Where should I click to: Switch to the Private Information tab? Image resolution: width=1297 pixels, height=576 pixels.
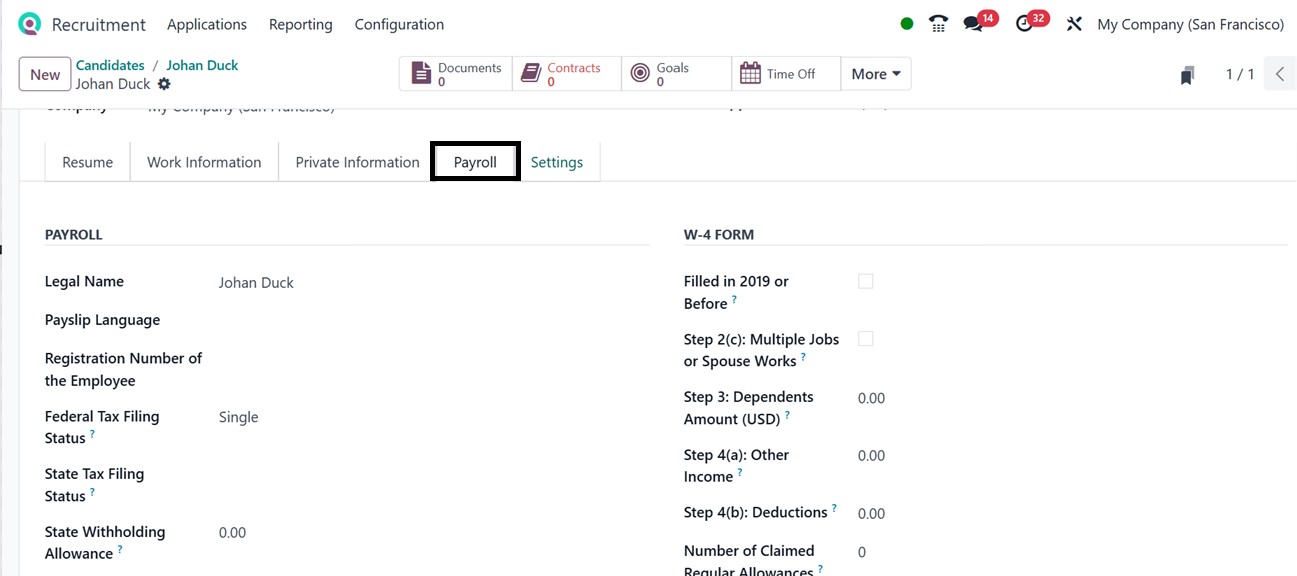click(x=357, y=162)
